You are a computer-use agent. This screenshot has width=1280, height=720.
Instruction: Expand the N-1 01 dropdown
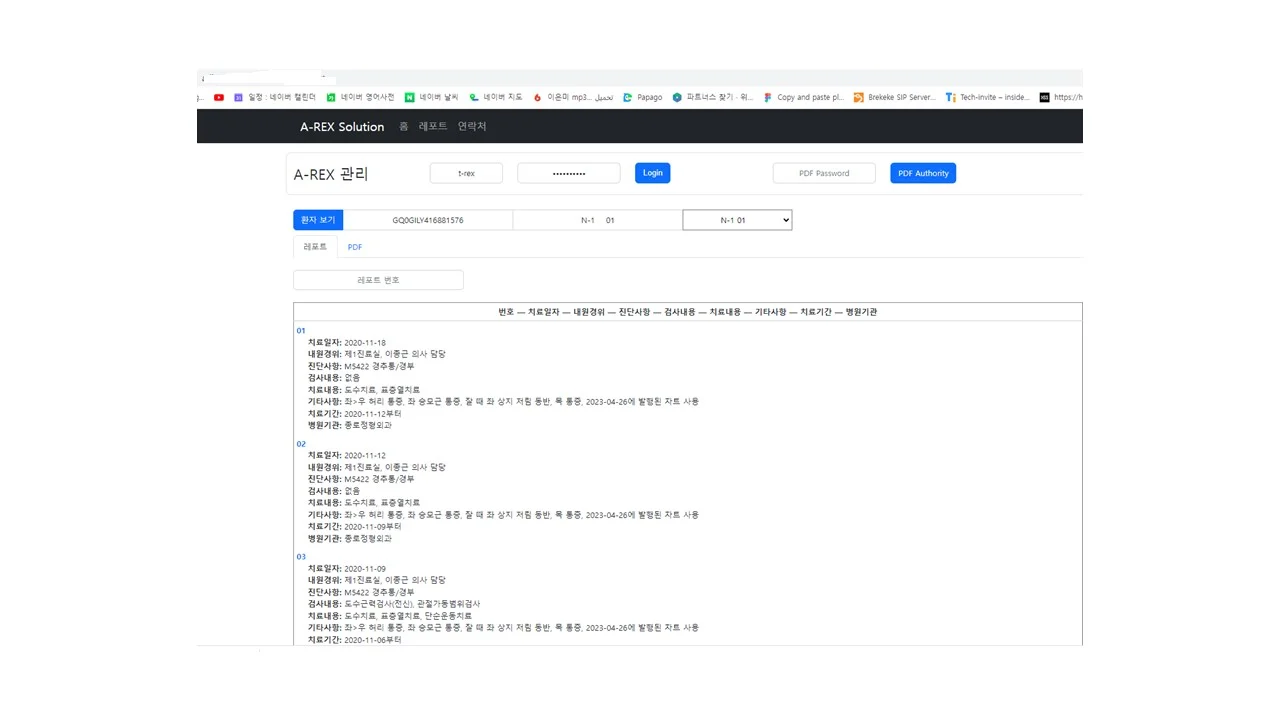[x=737, y=220]
